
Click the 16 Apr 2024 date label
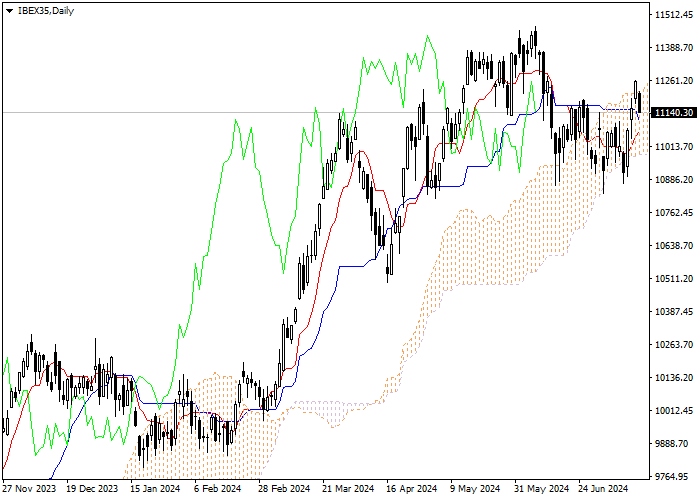point(412,489)
